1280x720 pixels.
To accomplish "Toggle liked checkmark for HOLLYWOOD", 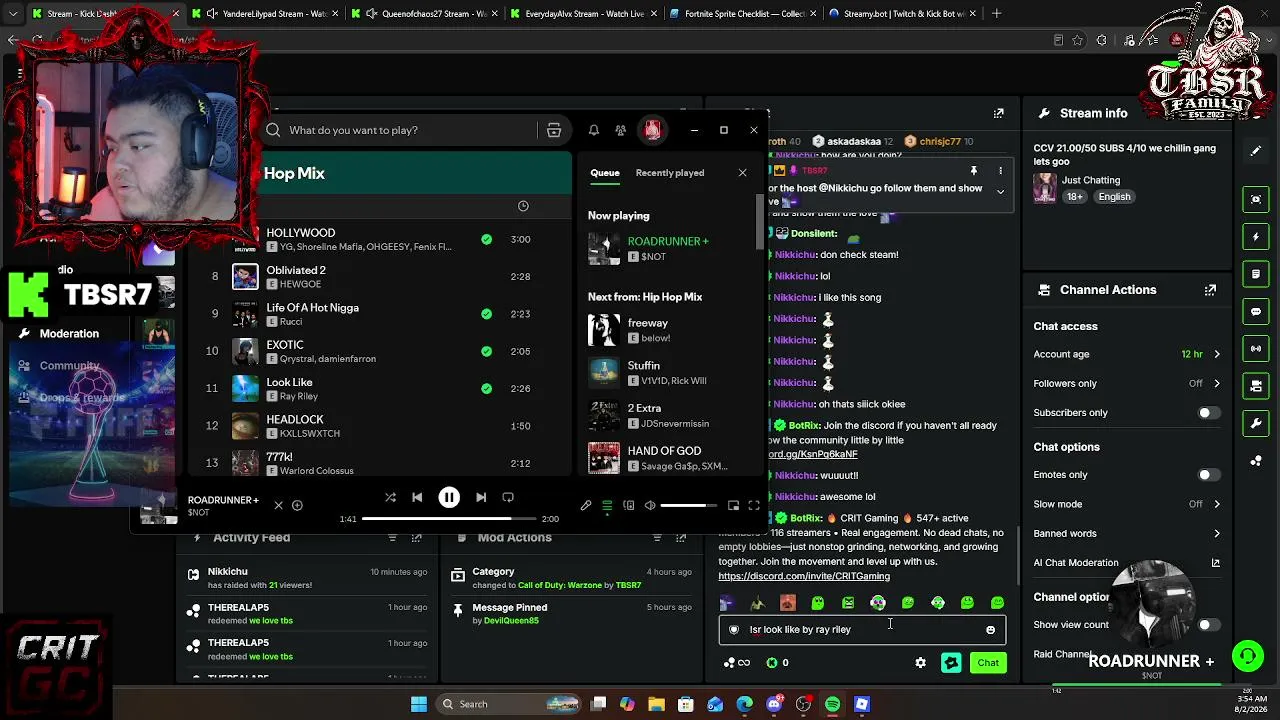I will click(486, 240).
